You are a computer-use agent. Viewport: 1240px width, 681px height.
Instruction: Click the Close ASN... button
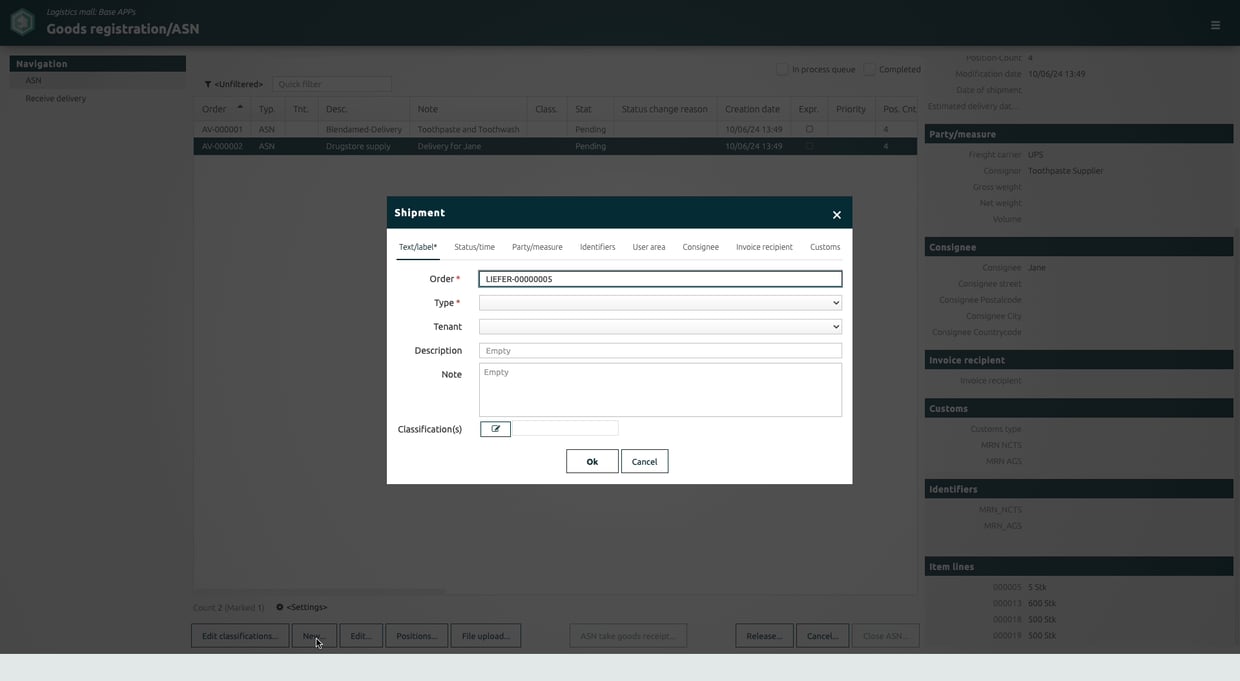tap(885, 636)
